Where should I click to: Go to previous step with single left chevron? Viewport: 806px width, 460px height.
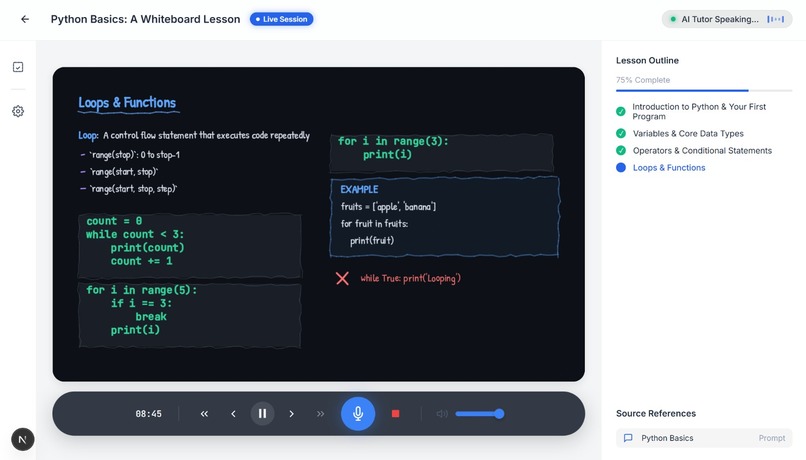[233, 414]
